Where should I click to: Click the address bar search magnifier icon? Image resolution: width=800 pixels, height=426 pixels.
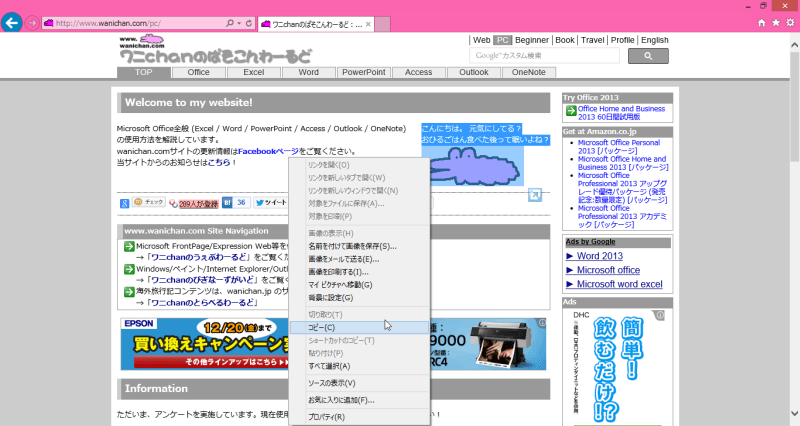point(230,23)
